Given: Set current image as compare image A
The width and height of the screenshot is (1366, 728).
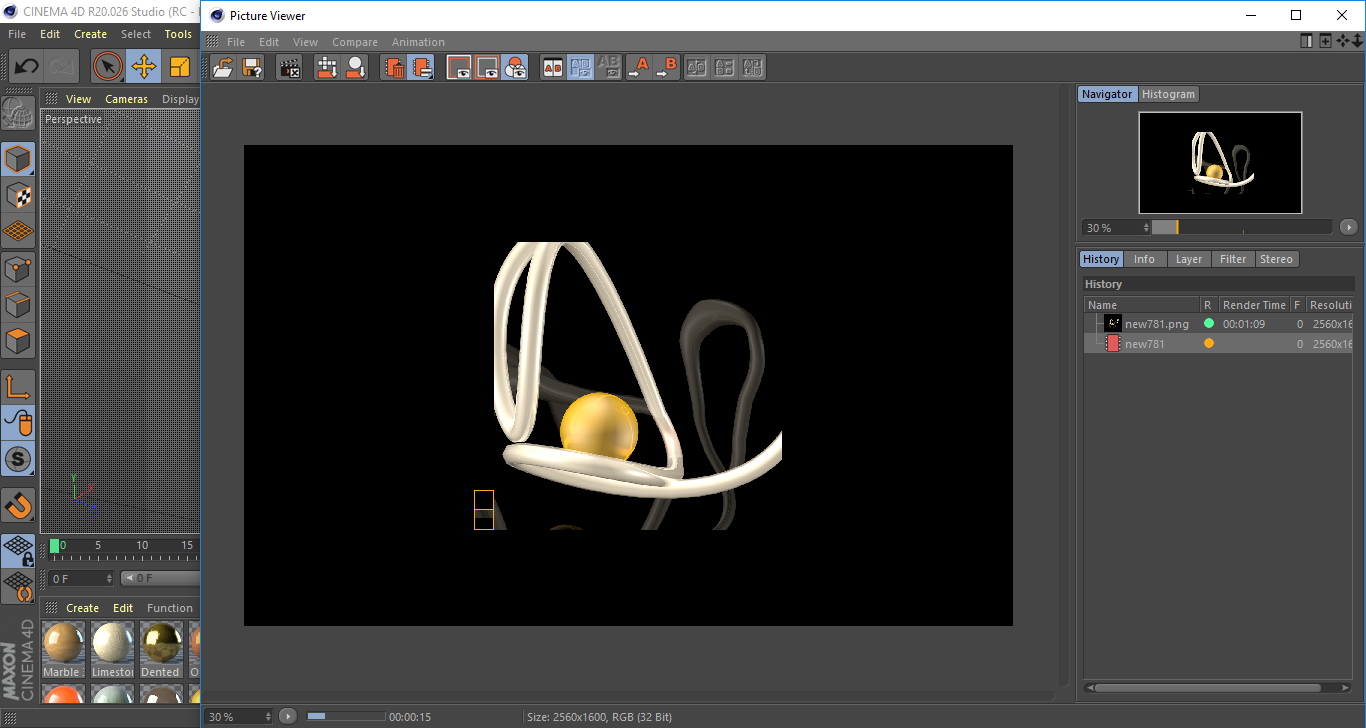Looking at the screenshot, I should pos(641,67).
